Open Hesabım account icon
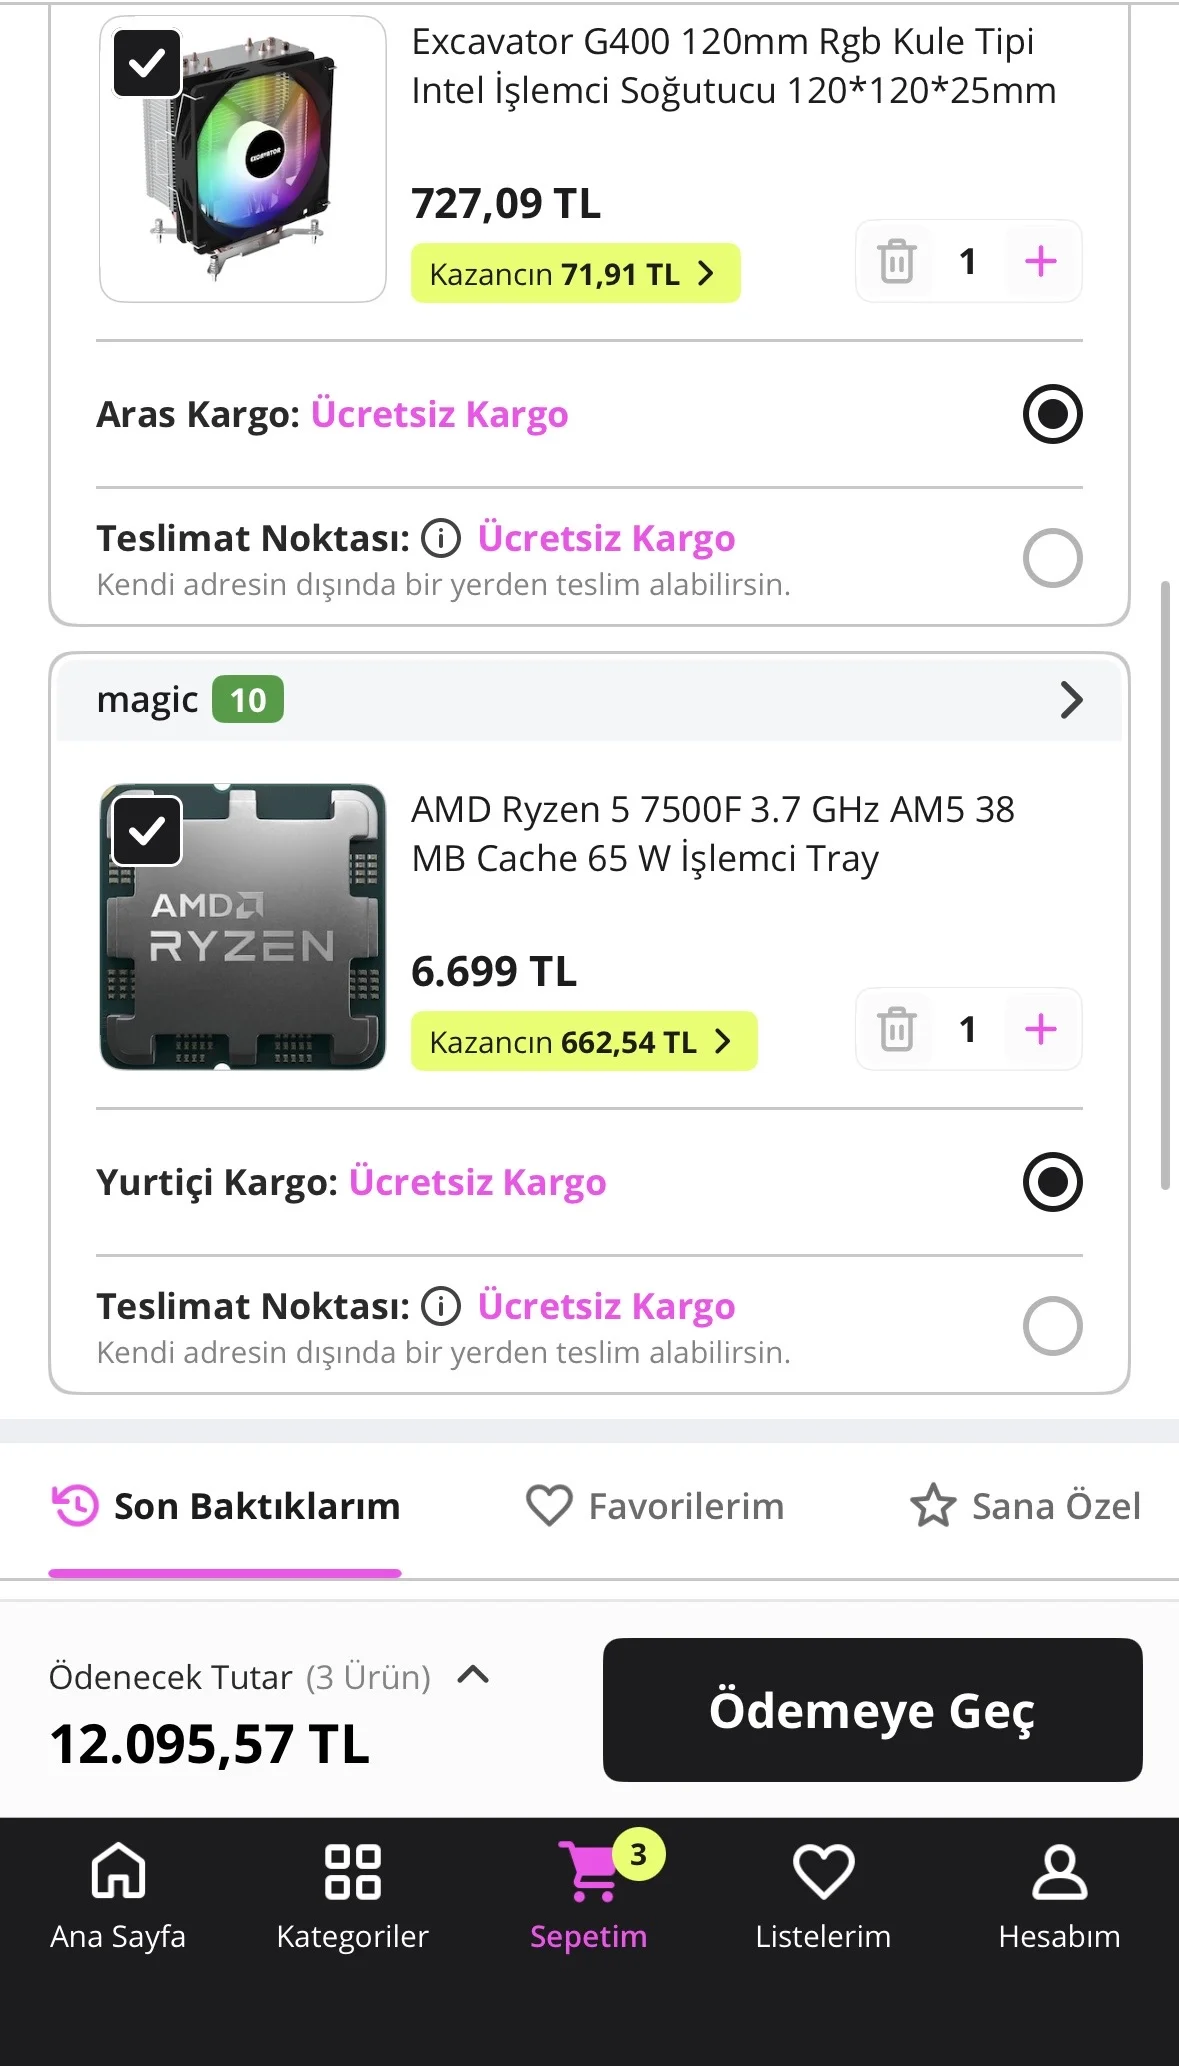The height and width of the screenshot is (2066, 1179). pyautogui.click(x=1059, y=1871)
